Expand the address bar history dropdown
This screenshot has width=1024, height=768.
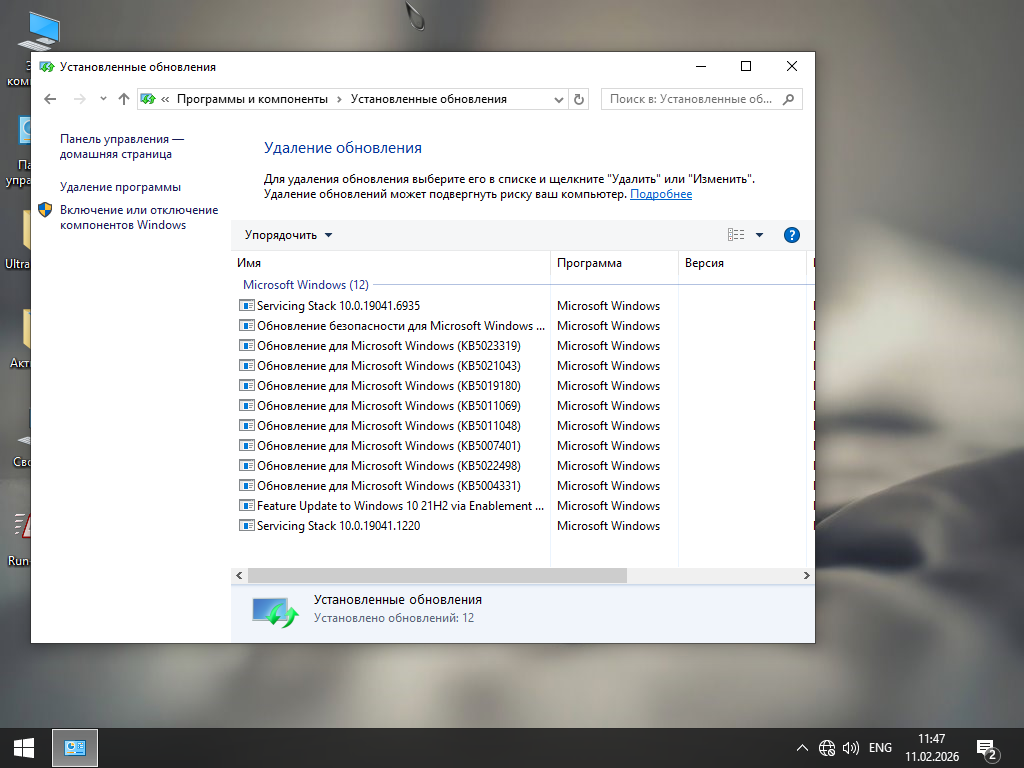pyautogui.click(x=559, y=99)
